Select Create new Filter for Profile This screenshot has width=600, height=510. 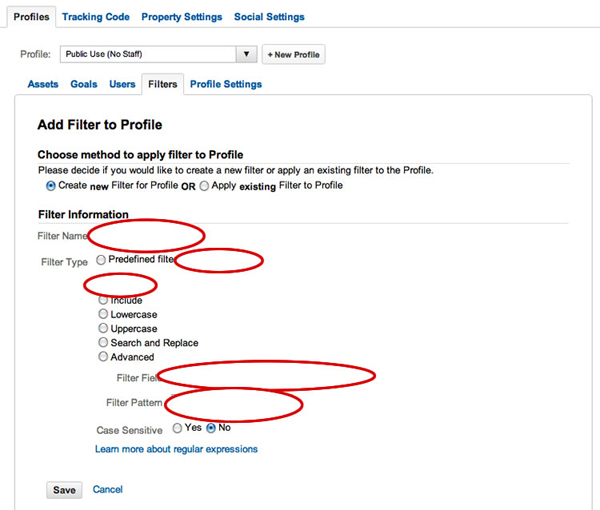coord(51,186)
